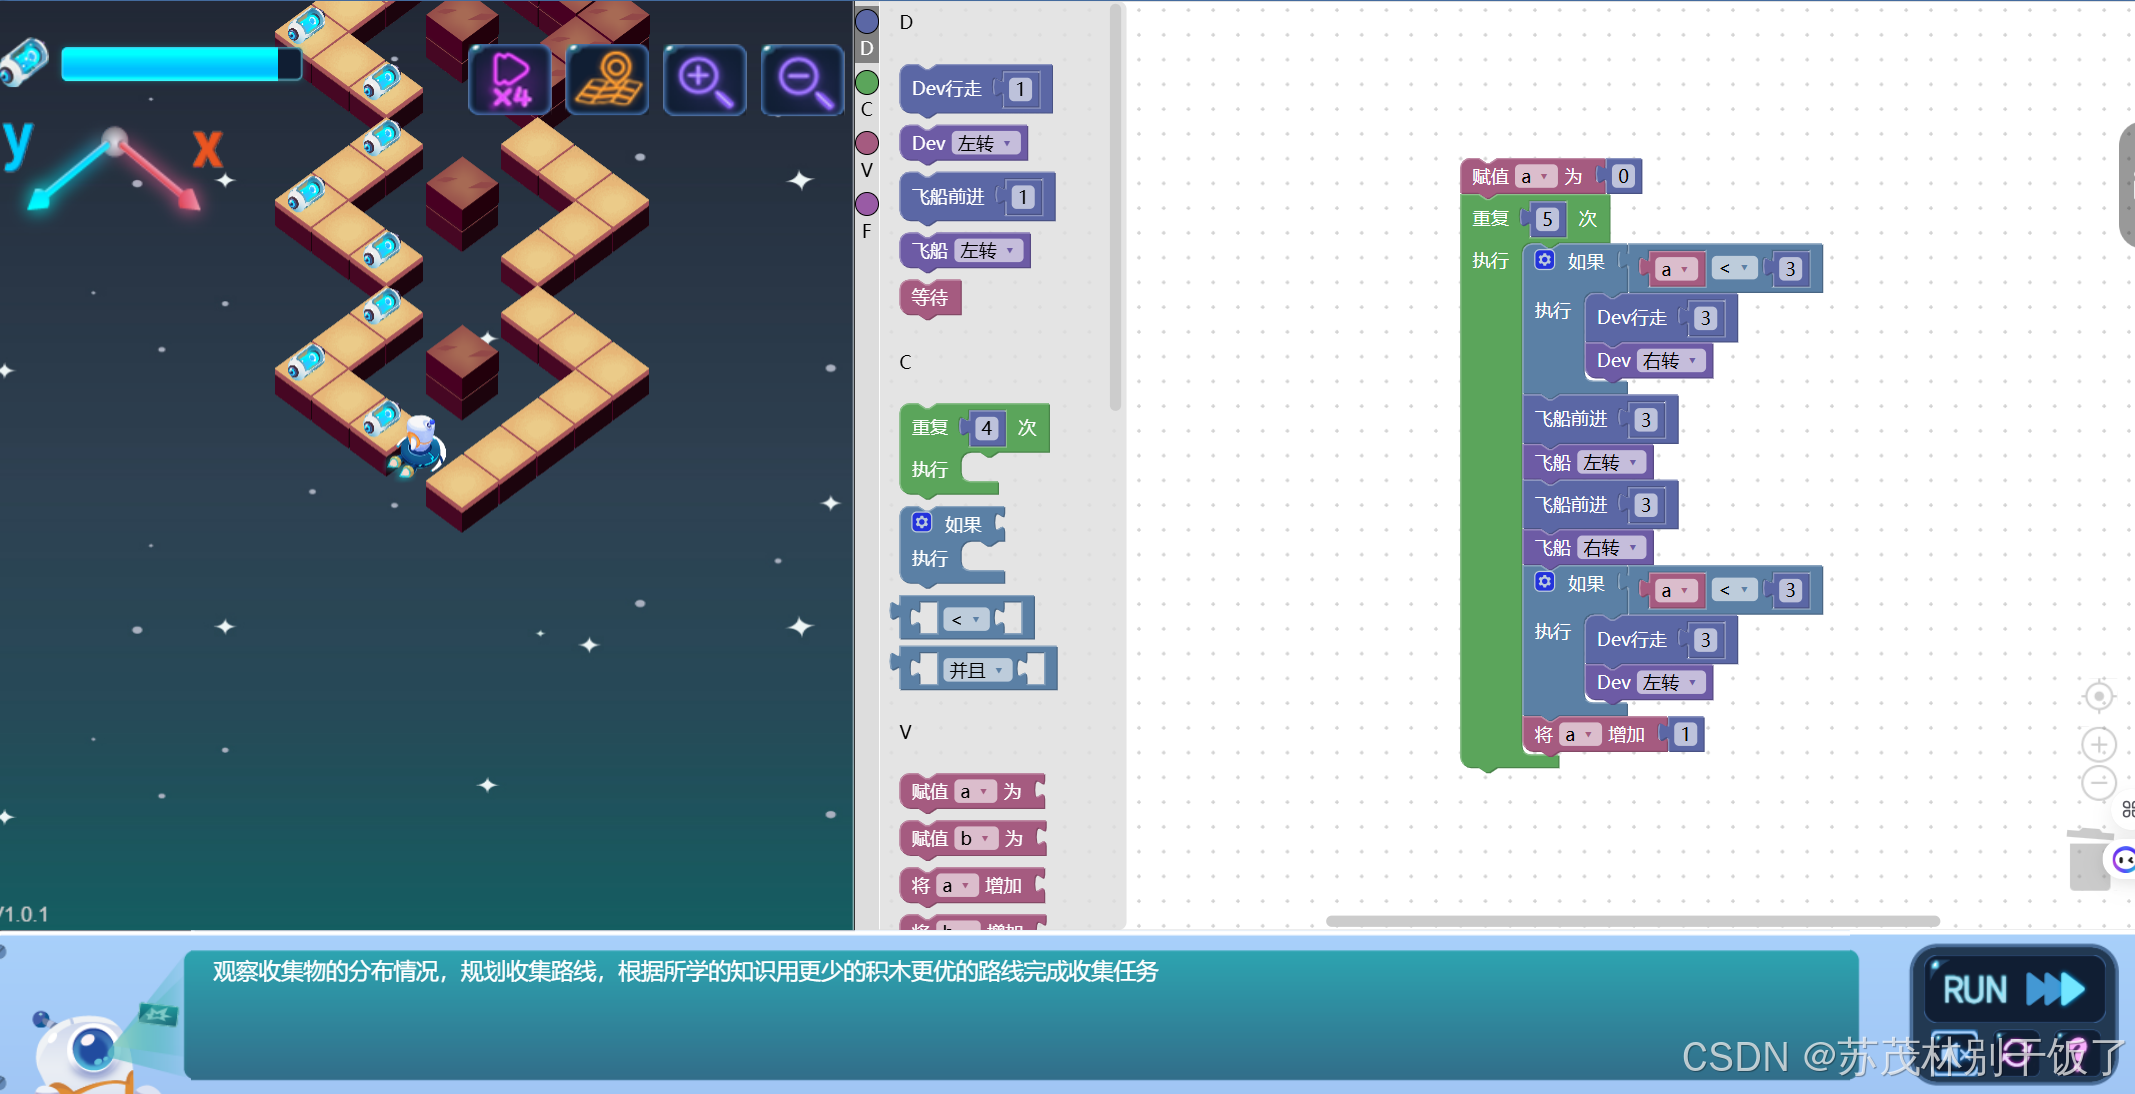
Task: Click the workspace center crosshair icon
Action: pyautogui.click(x=2098, y=696)
